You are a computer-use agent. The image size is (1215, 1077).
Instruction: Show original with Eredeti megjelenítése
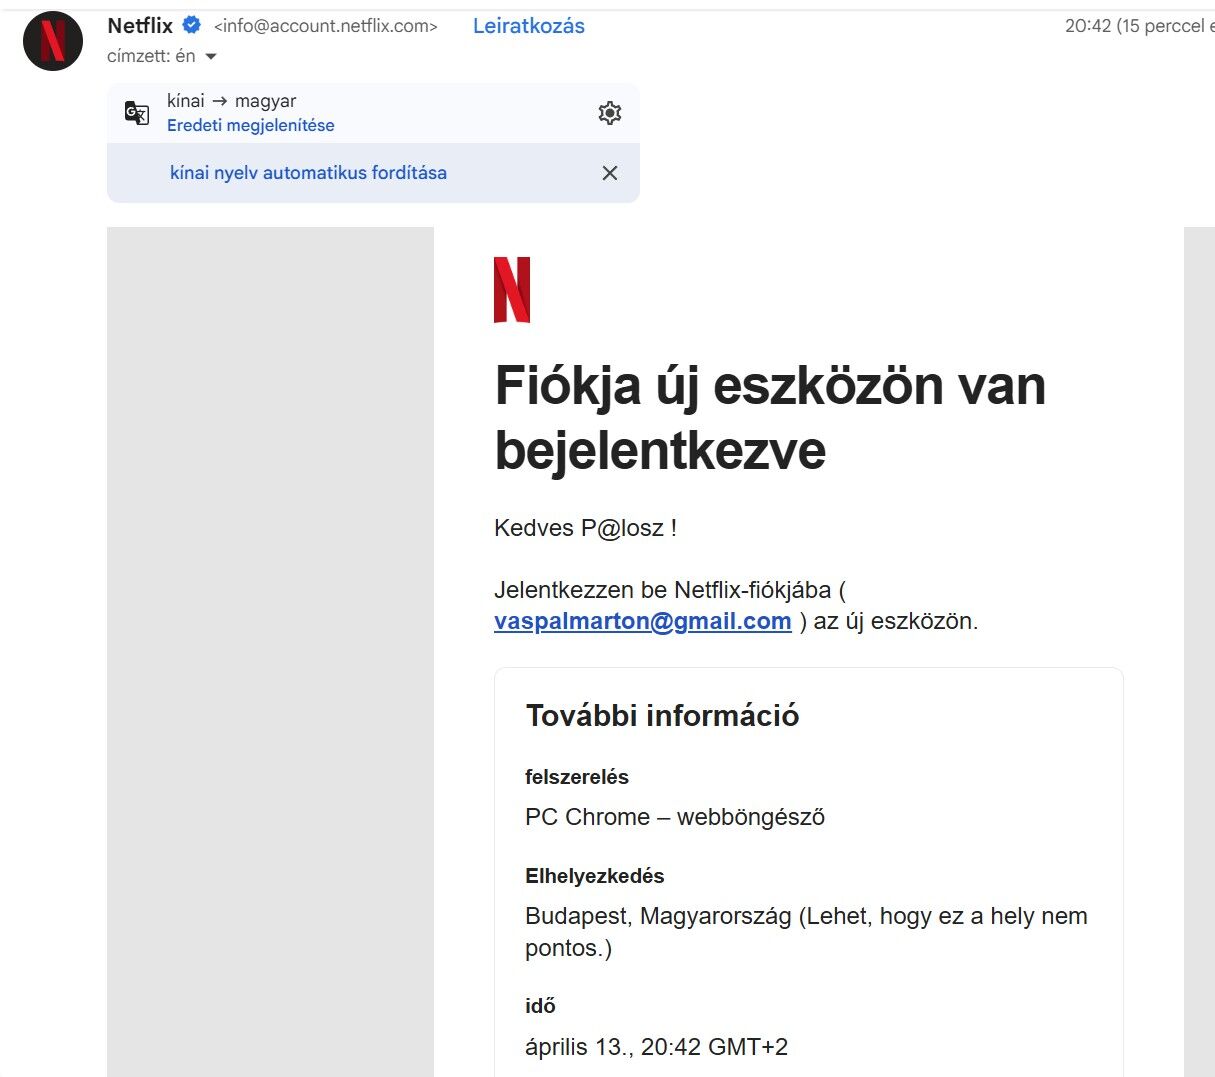pos(251,125)
